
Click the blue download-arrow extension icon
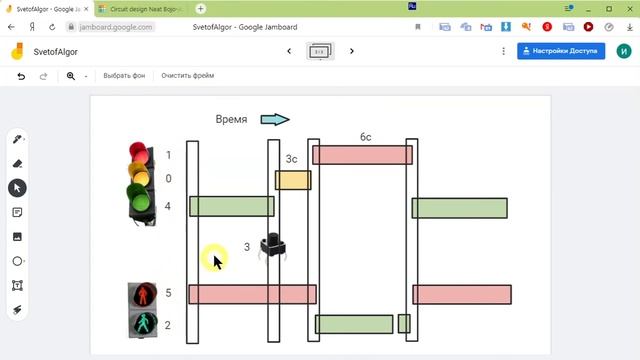506,27
